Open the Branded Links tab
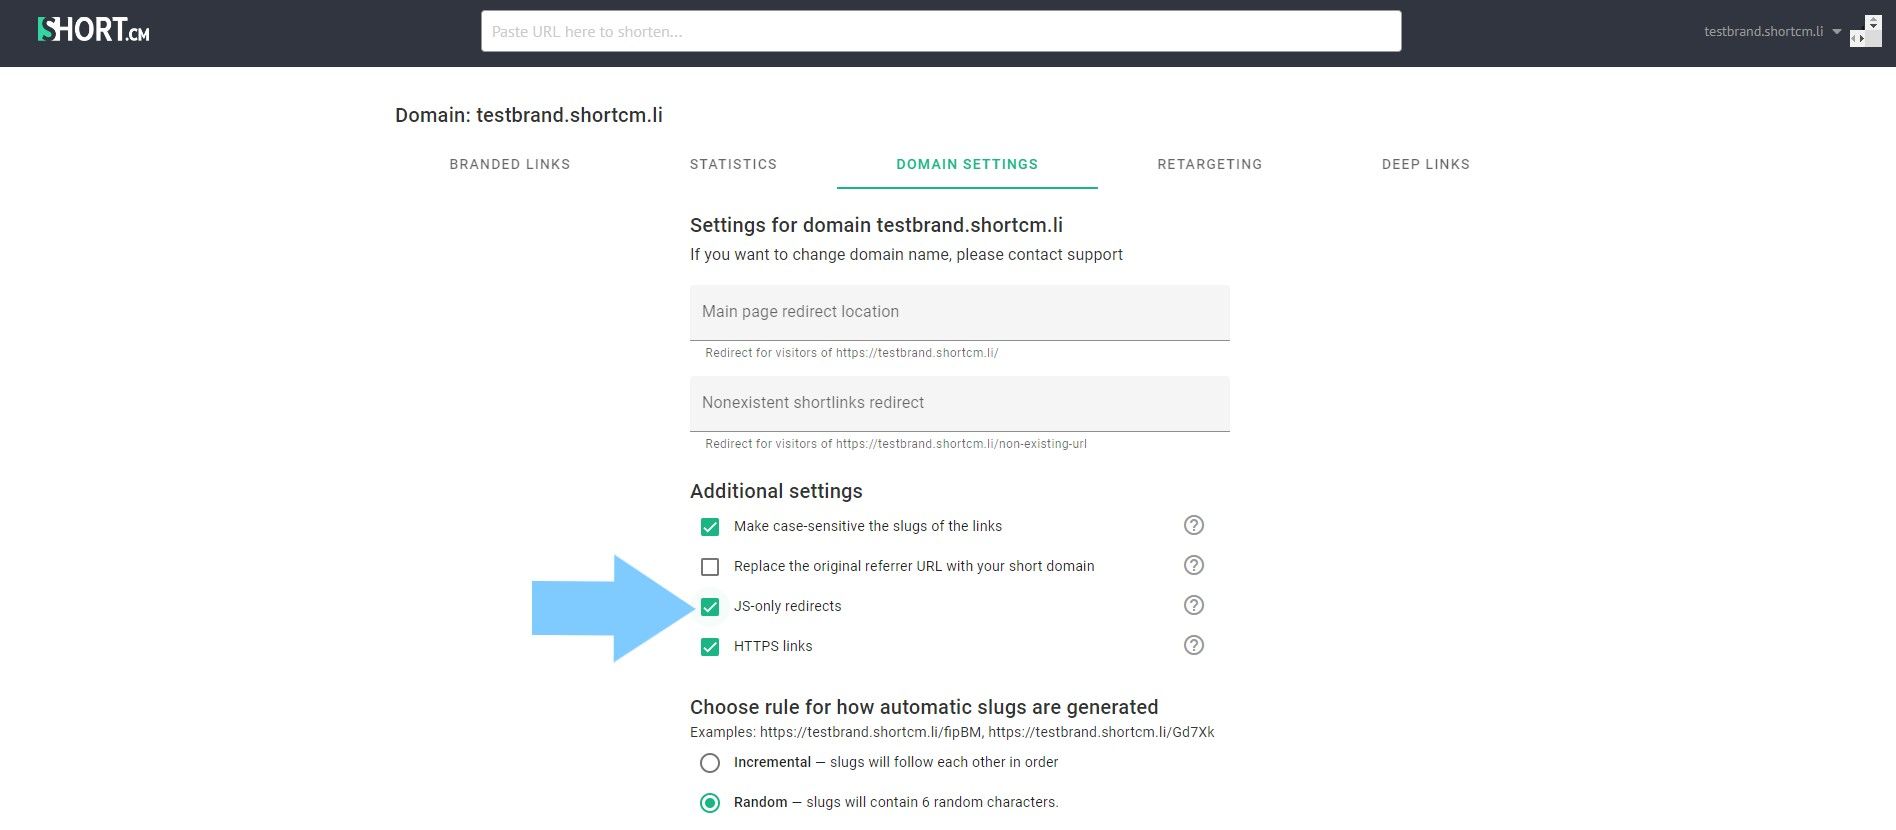 tap(510, 164)
